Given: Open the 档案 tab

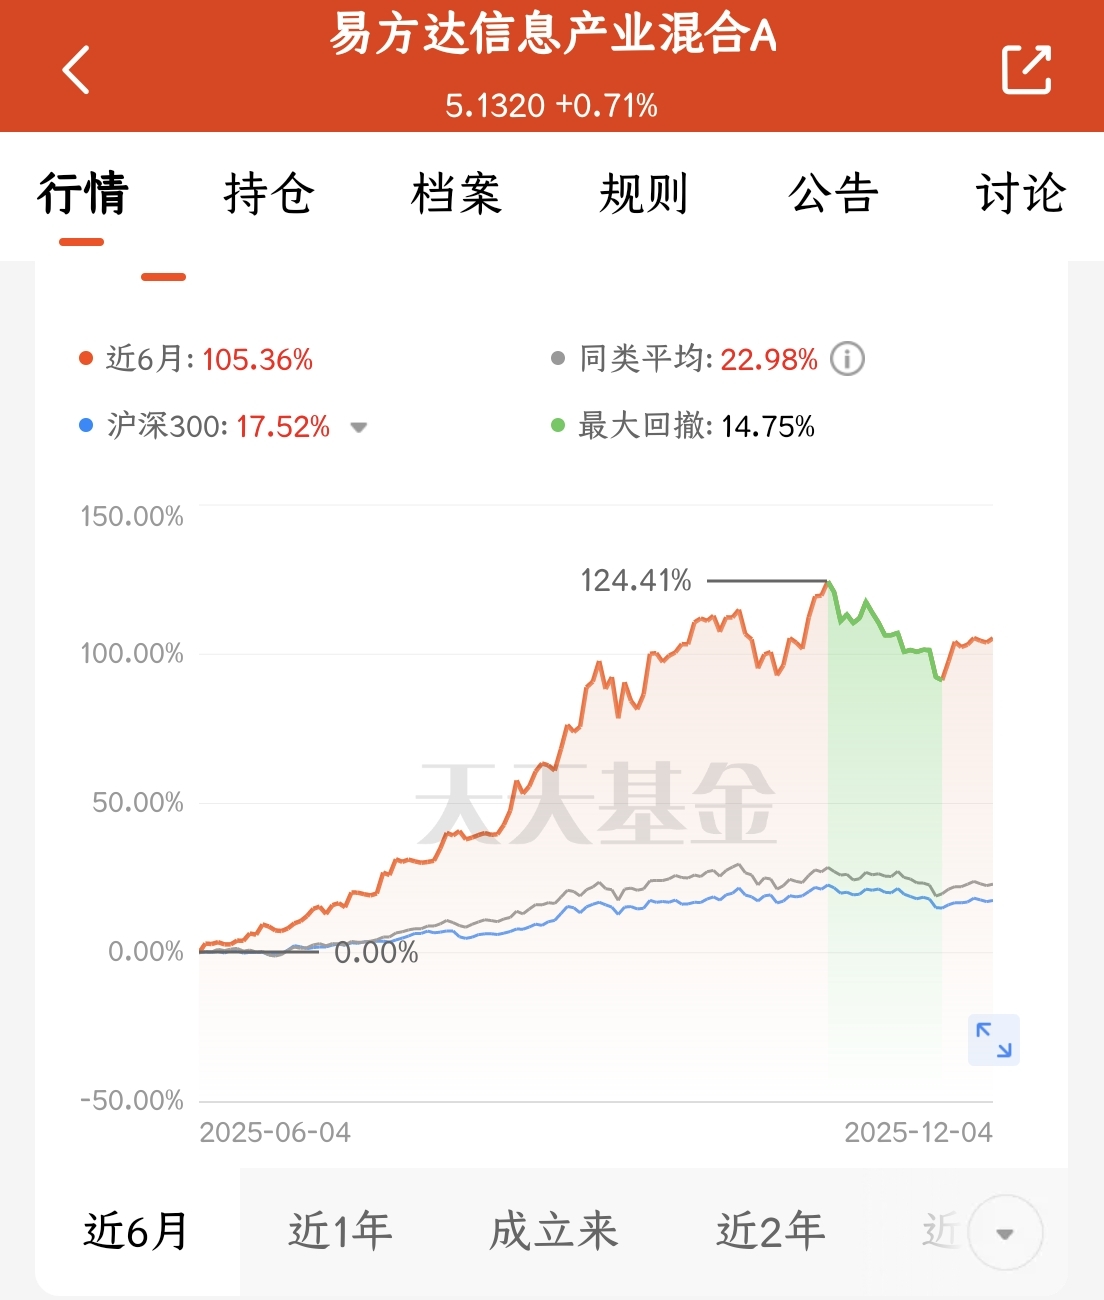Looking at the screenshot, I should pyautogui.click(x=456, y=193).
